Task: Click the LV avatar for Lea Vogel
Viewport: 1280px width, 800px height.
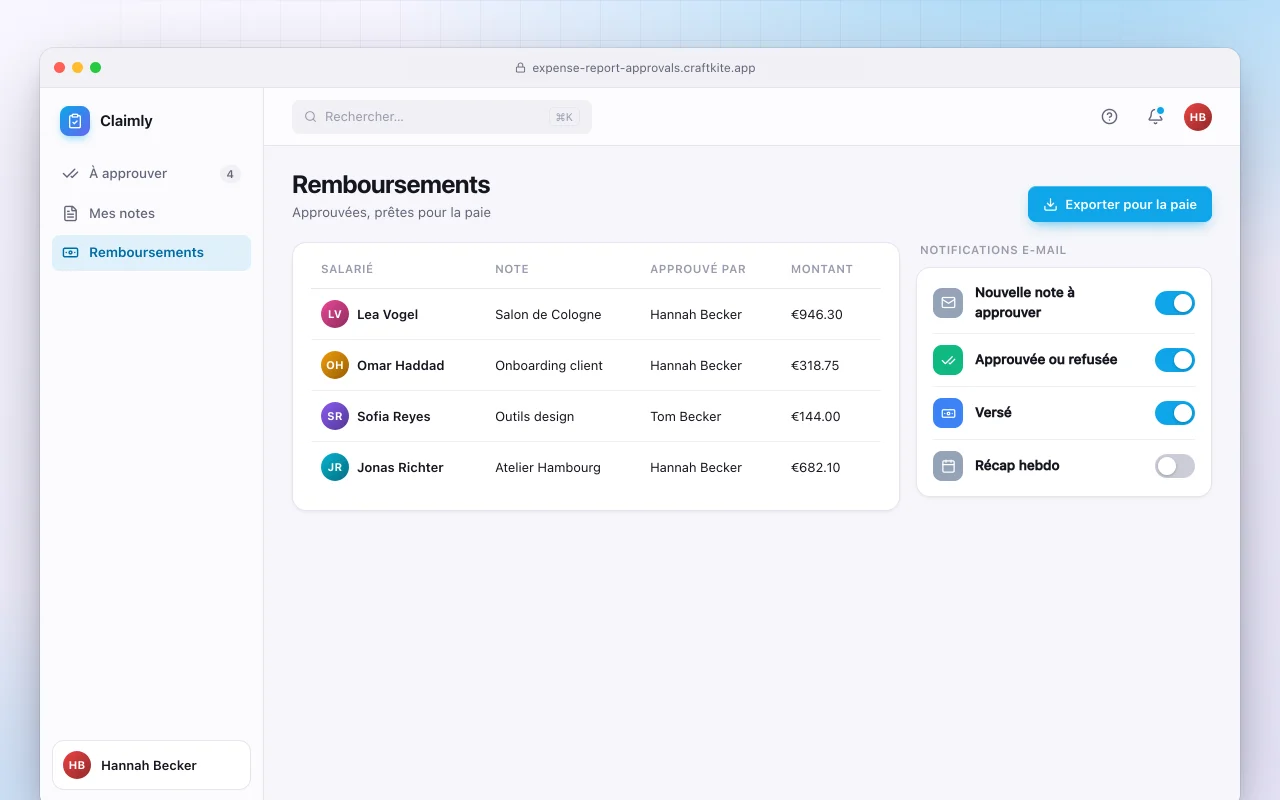Action: click(335, 314)
